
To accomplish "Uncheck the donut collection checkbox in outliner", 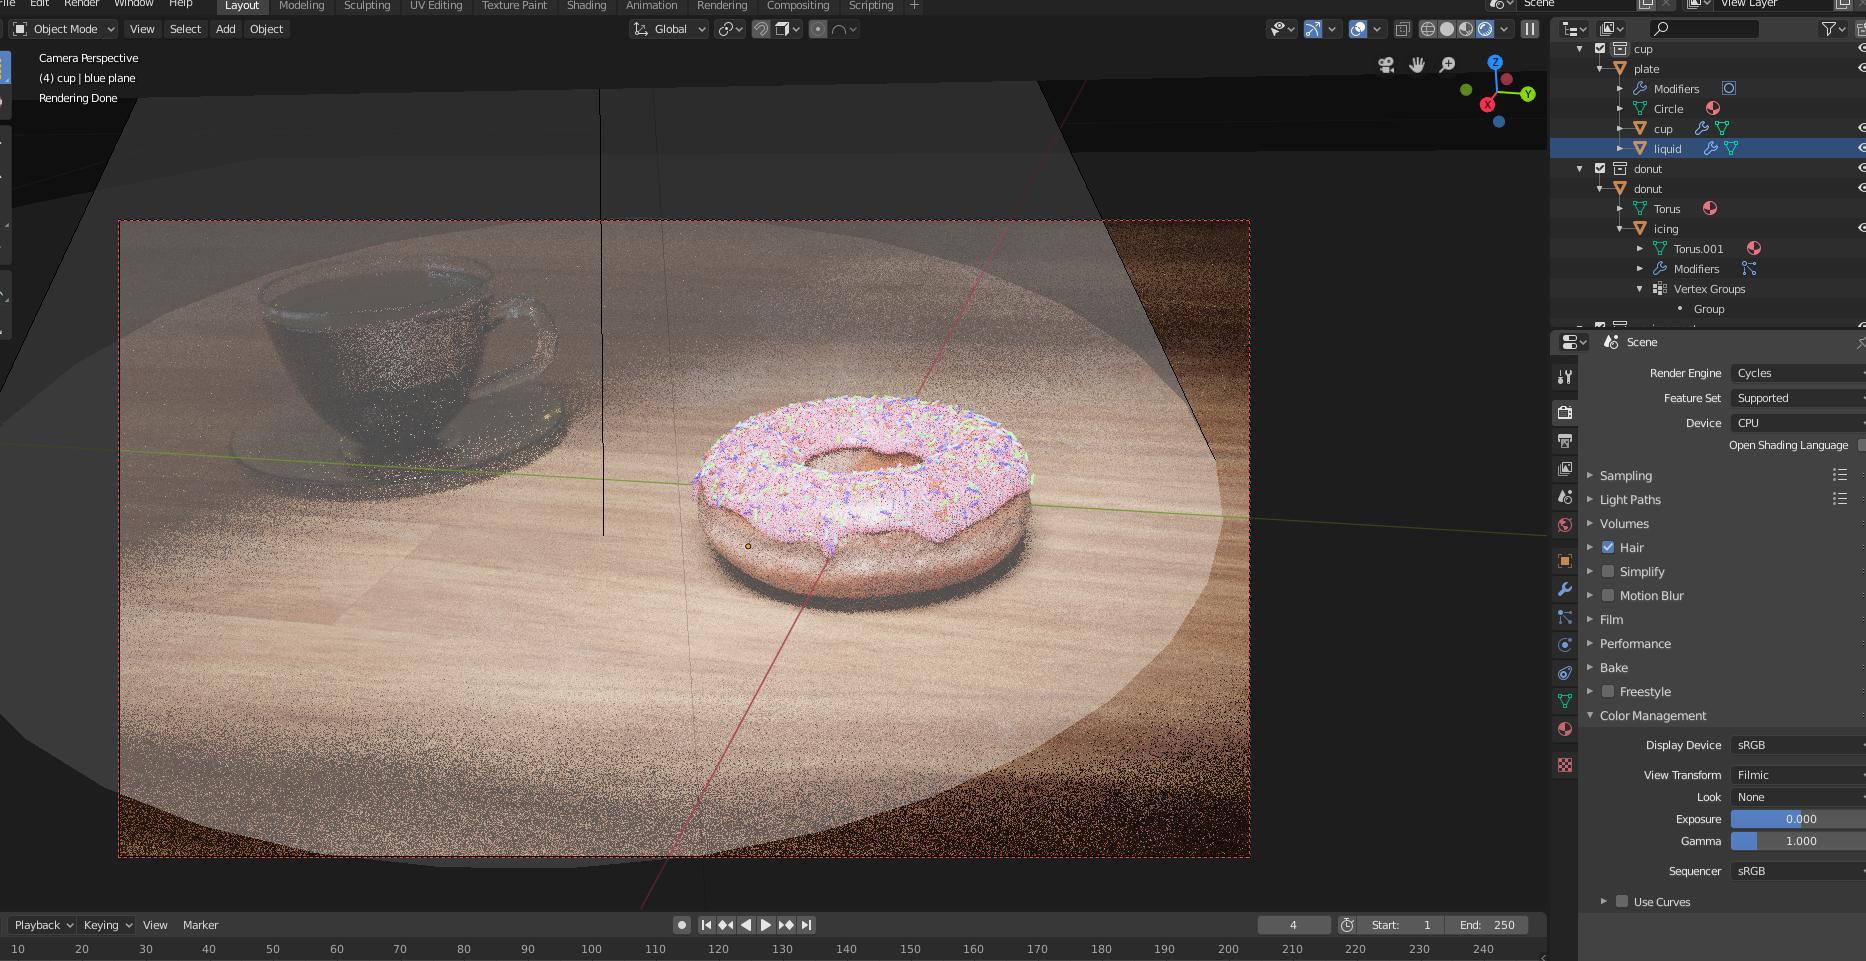I will pyautogui.click(x=1600, y=168).
